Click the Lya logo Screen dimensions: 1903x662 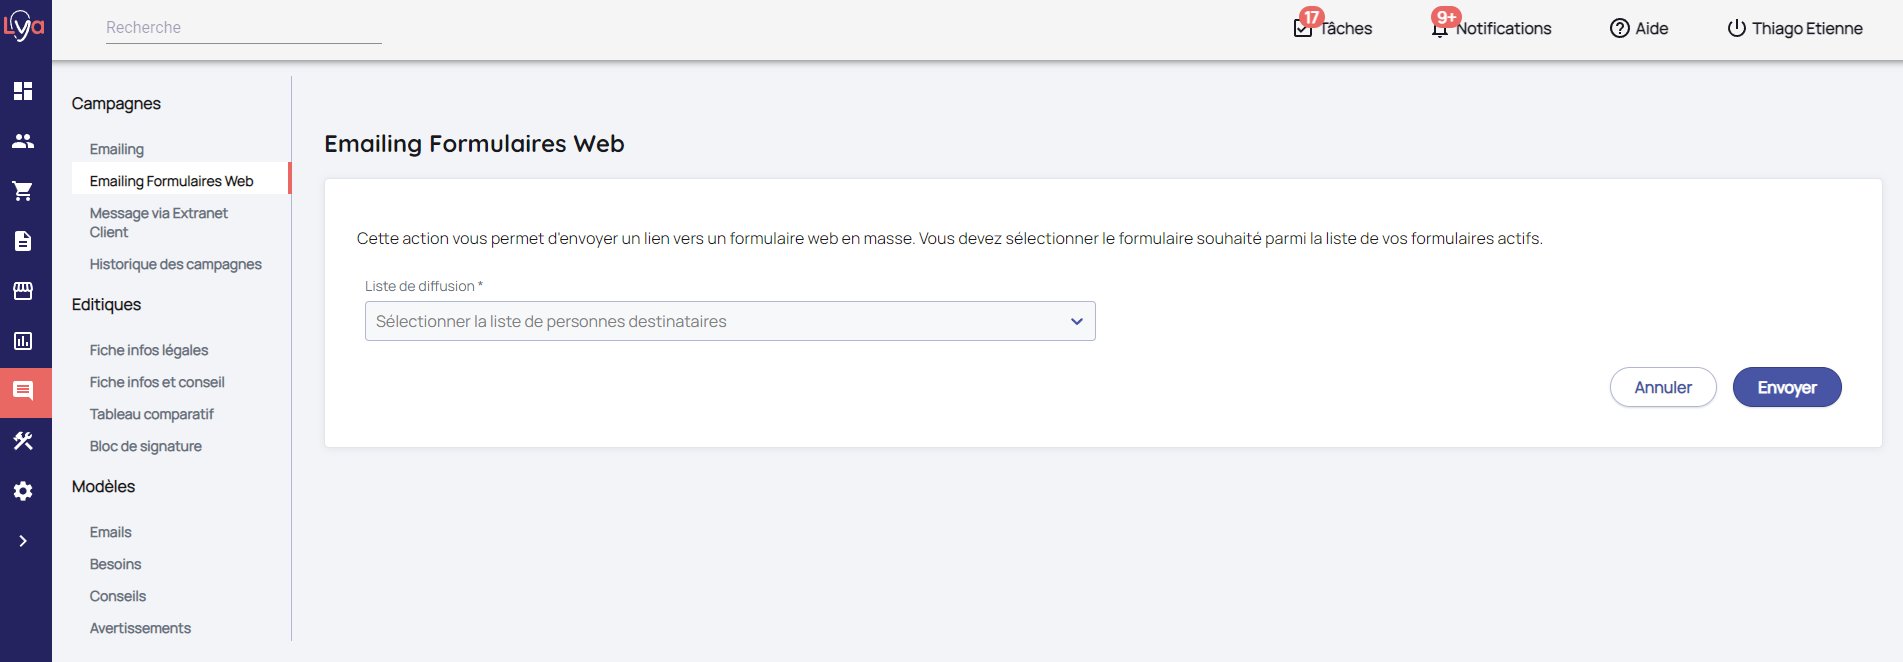point(24,27)
